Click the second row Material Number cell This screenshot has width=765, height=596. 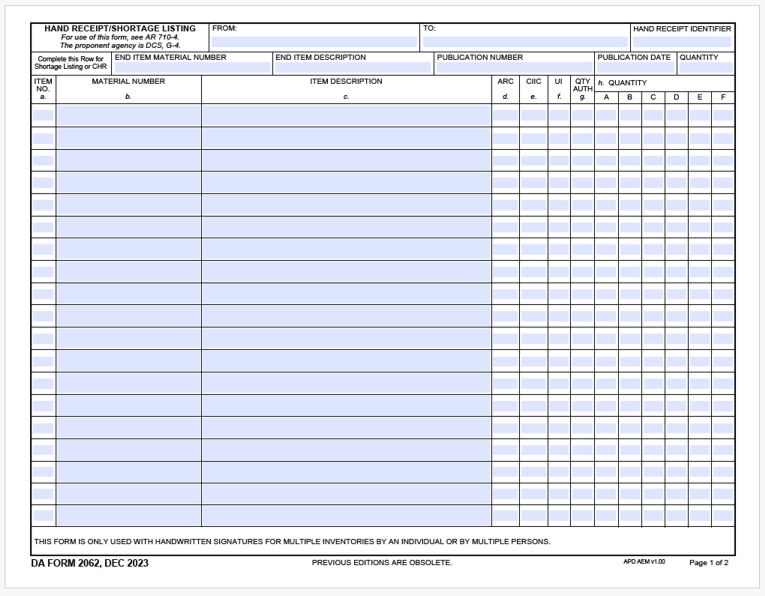128,138
